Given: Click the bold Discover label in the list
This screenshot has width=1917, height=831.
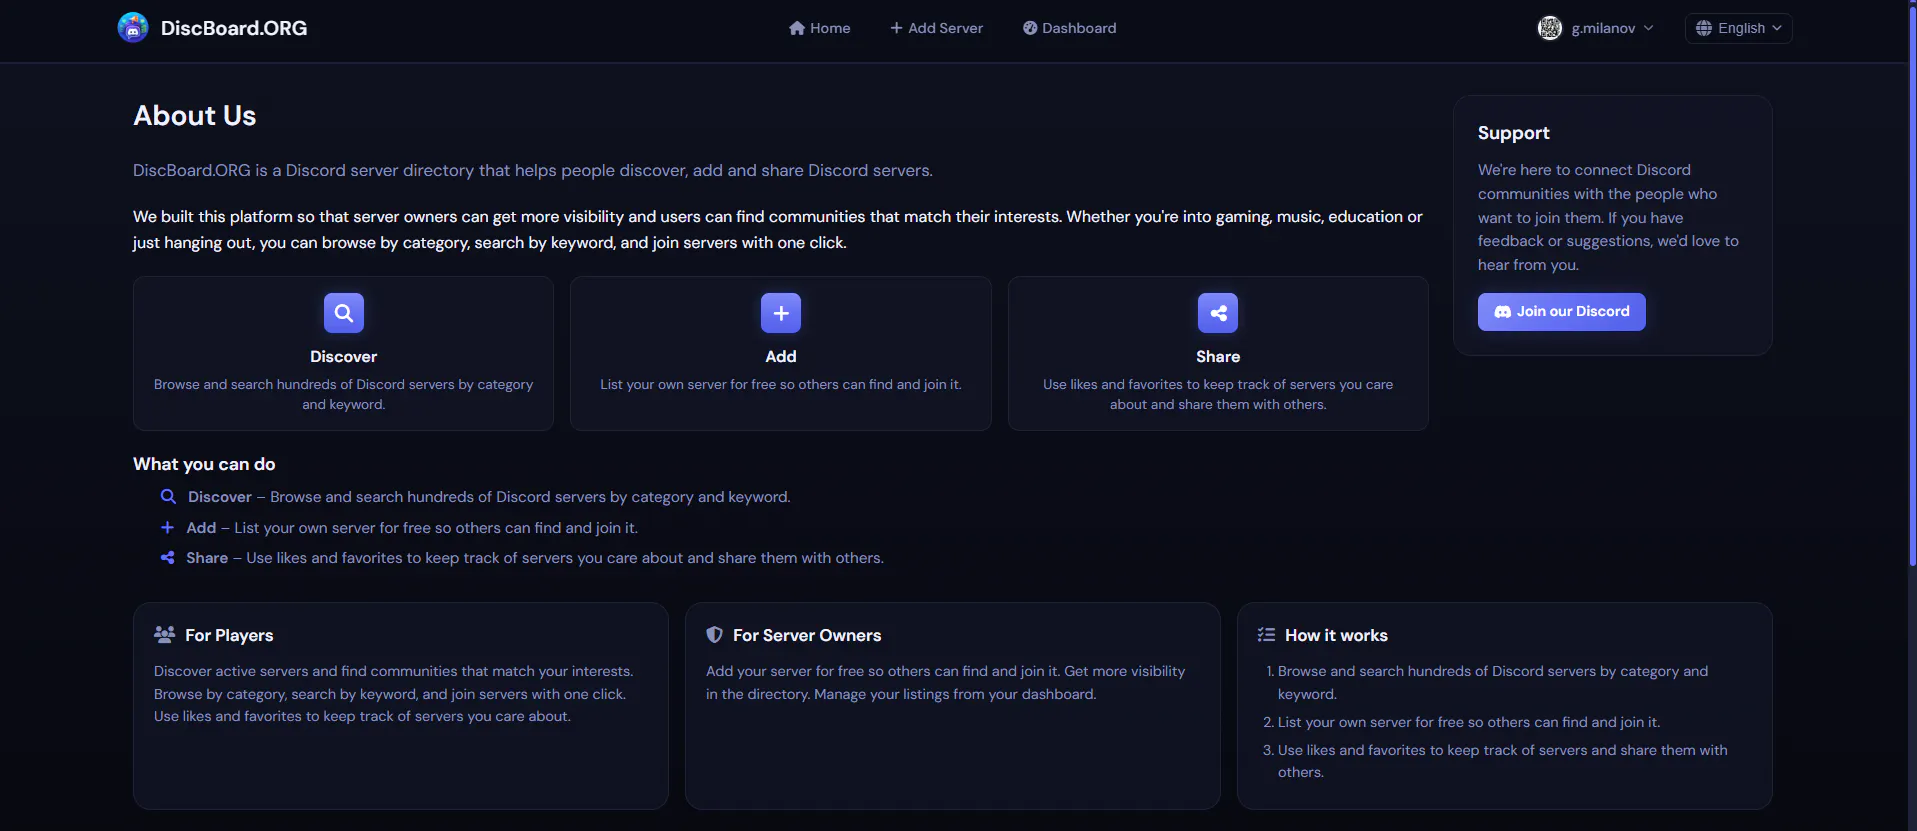Looking at the screenshot, I should pyautogui.click(x=220, y=497).
